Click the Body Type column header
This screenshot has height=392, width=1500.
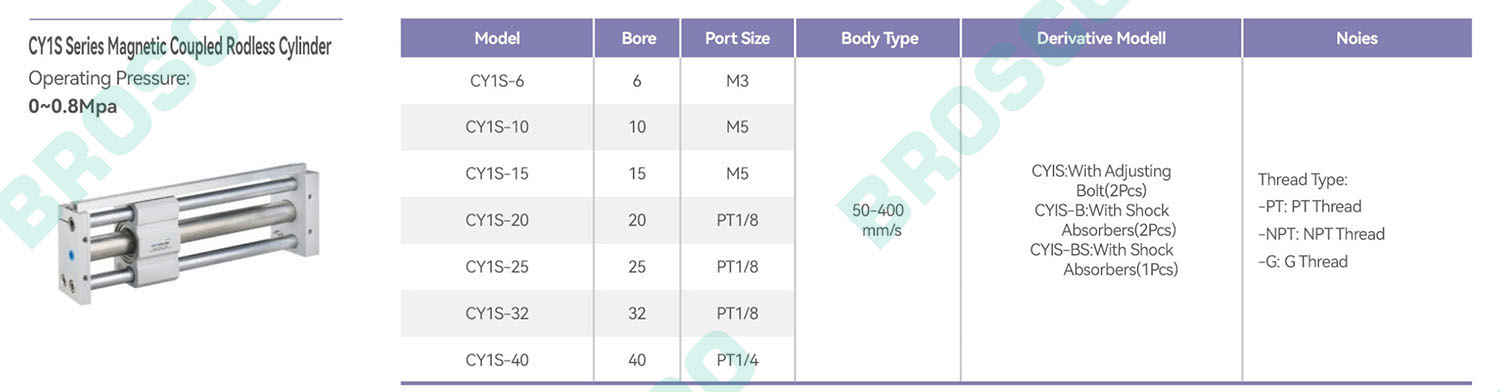click(879, 38)
